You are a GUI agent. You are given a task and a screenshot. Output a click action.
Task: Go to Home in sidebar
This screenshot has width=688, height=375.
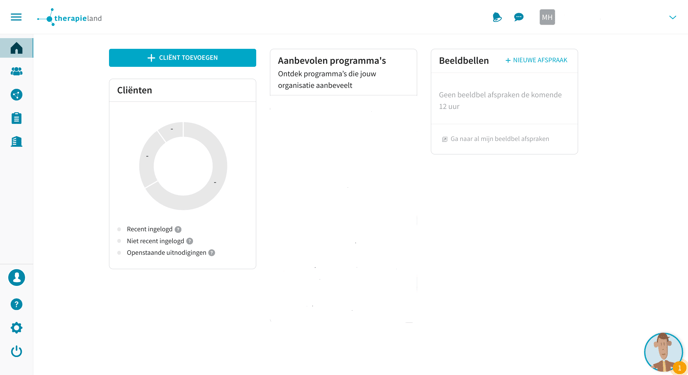[x=16, y=48]
